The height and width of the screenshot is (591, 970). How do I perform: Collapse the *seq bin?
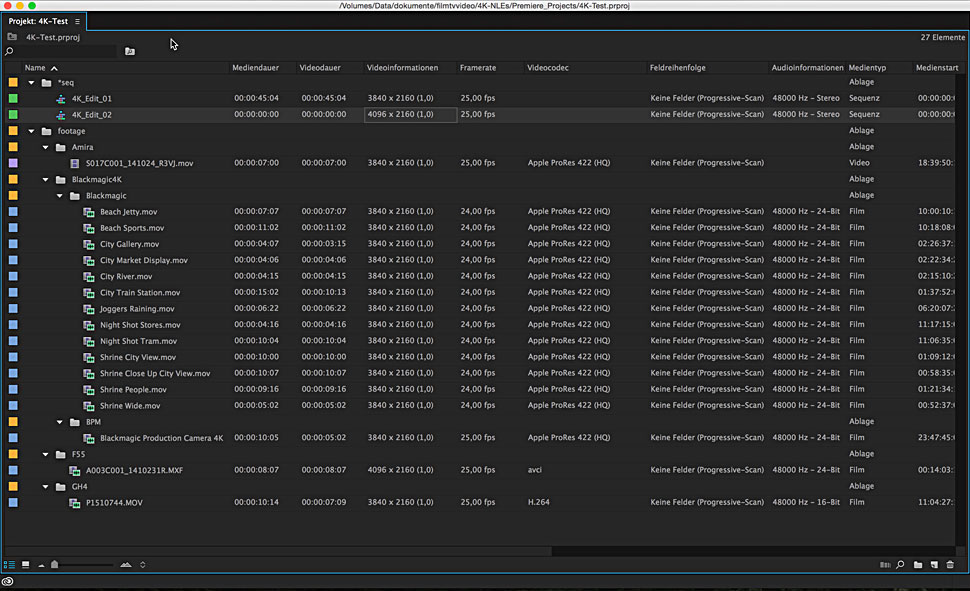(32, 83)
